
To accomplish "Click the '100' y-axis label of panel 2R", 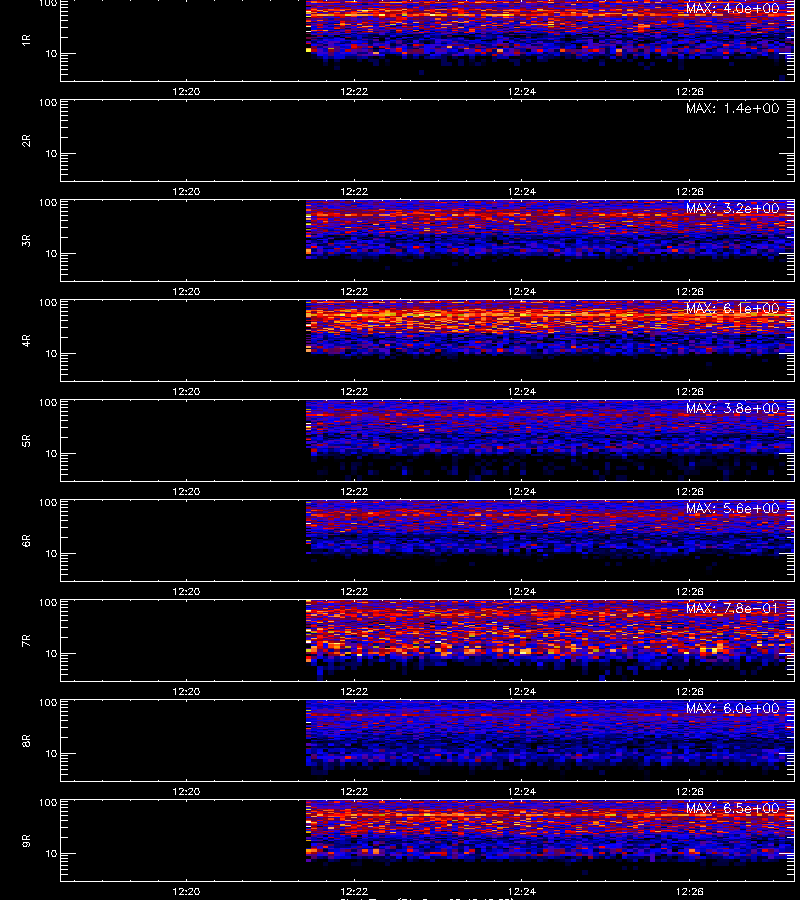I will coord(48,103).
